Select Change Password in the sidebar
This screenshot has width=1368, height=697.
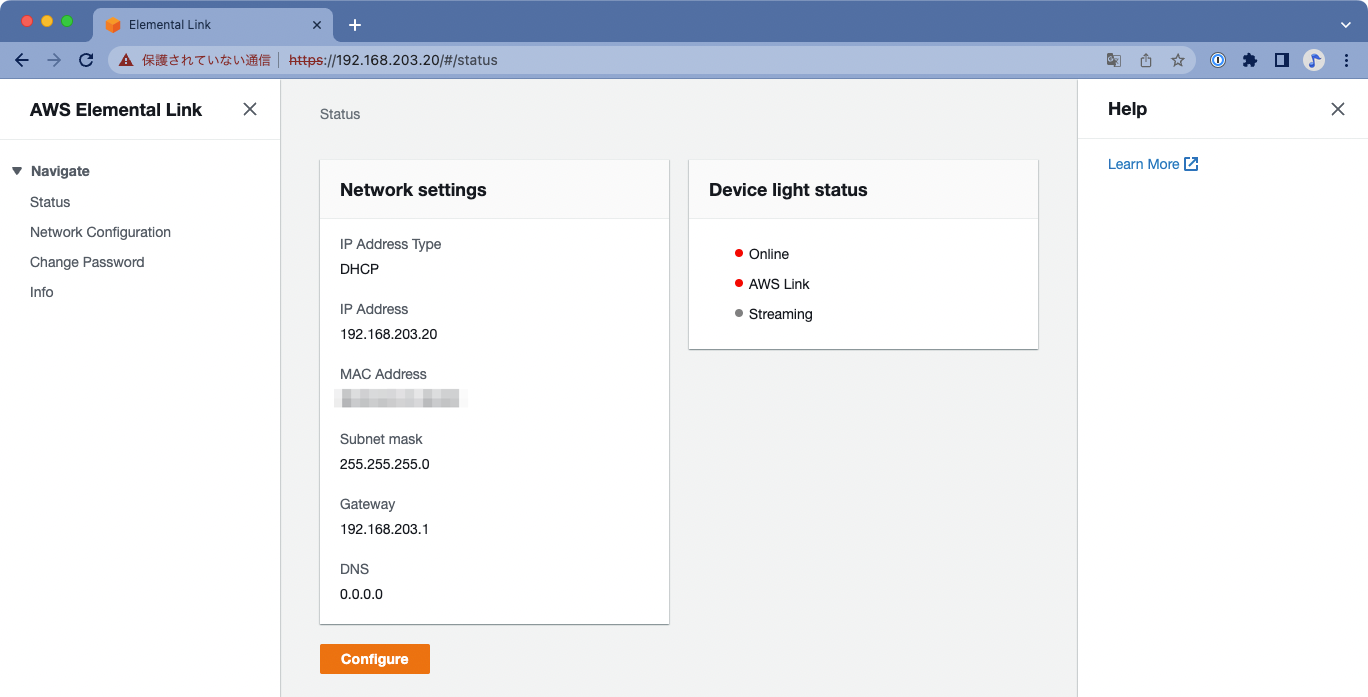85,261
